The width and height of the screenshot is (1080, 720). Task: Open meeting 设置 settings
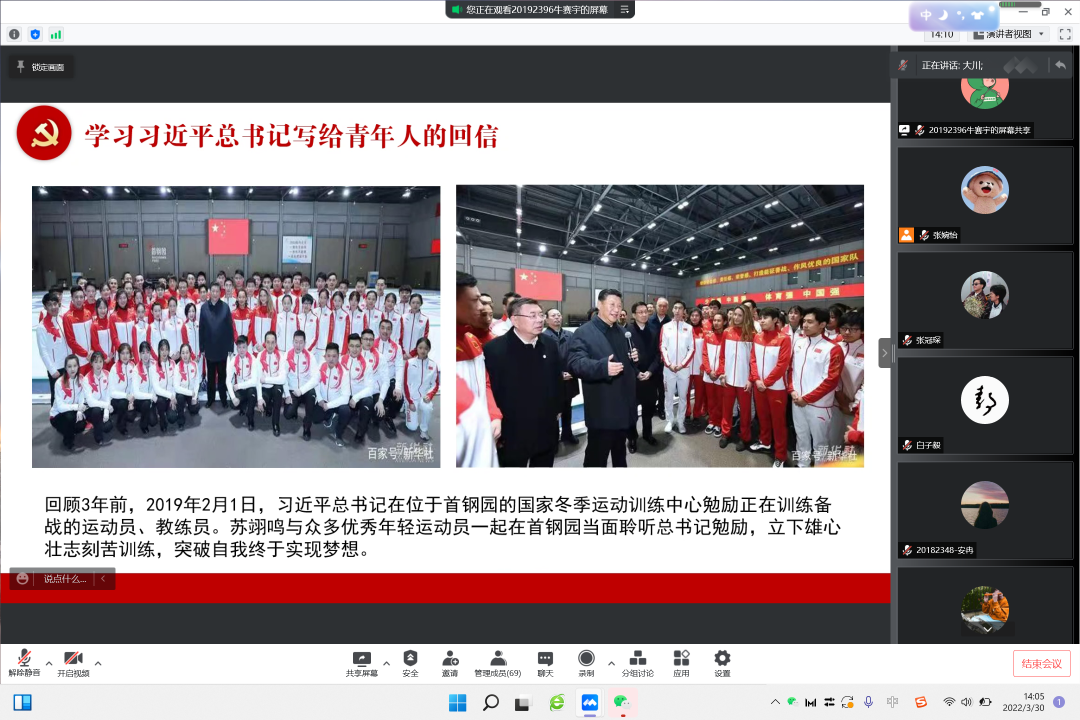[x=722, y=664]
